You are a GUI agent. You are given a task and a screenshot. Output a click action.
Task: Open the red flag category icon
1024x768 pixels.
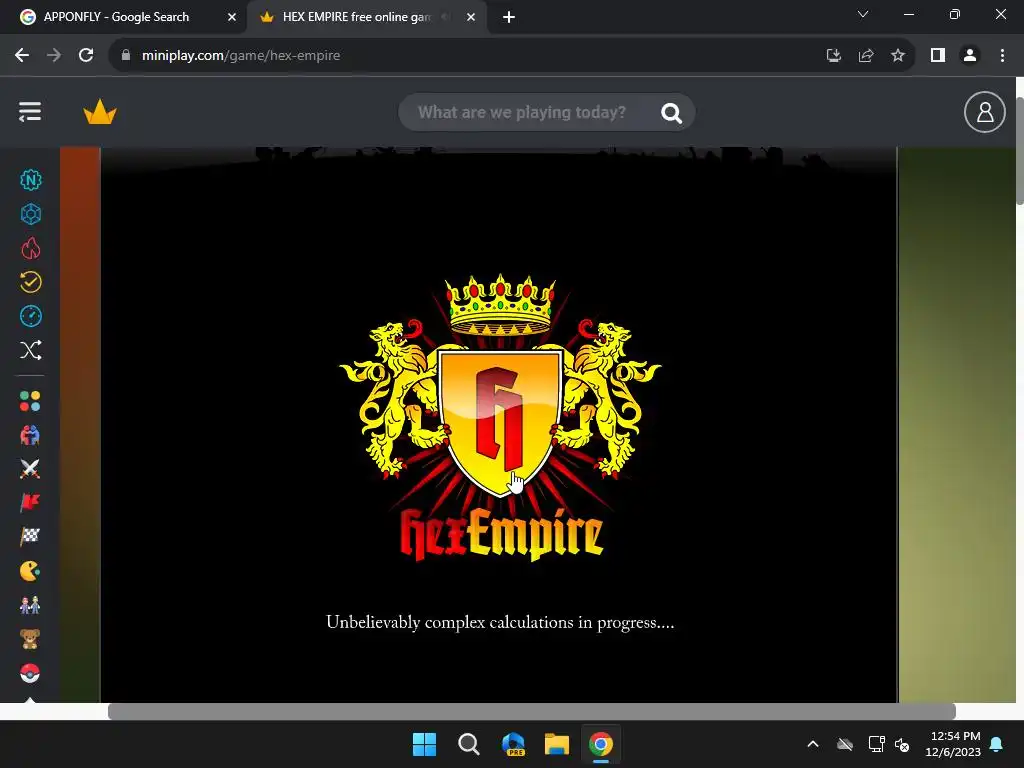coord(30,503)
